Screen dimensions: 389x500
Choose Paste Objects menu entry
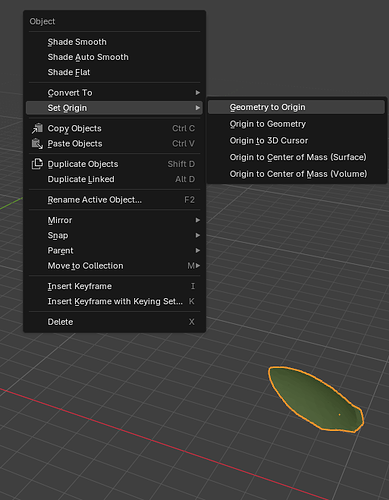(x=114, y=144)
